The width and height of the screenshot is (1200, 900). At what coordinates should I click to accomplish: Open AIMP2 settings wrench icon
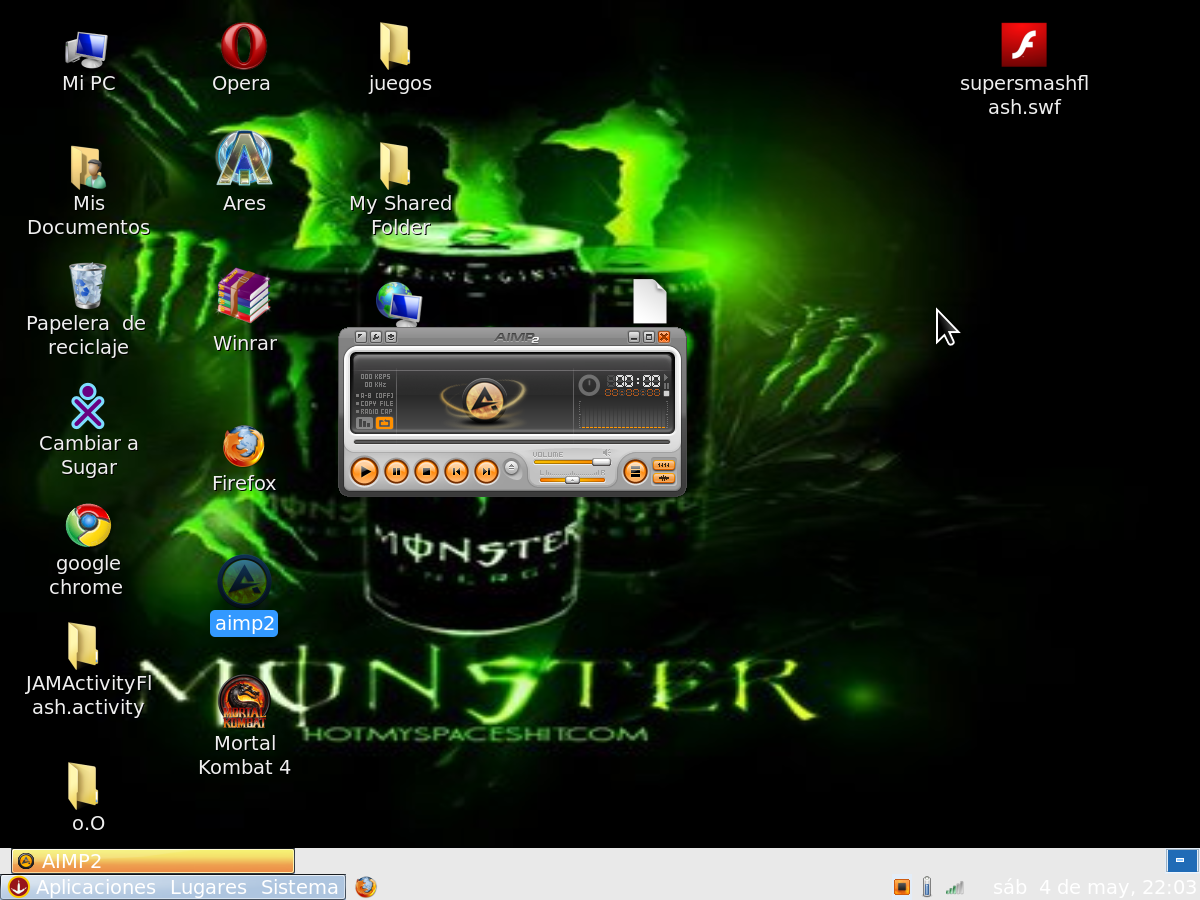click(x=376, y=337)
